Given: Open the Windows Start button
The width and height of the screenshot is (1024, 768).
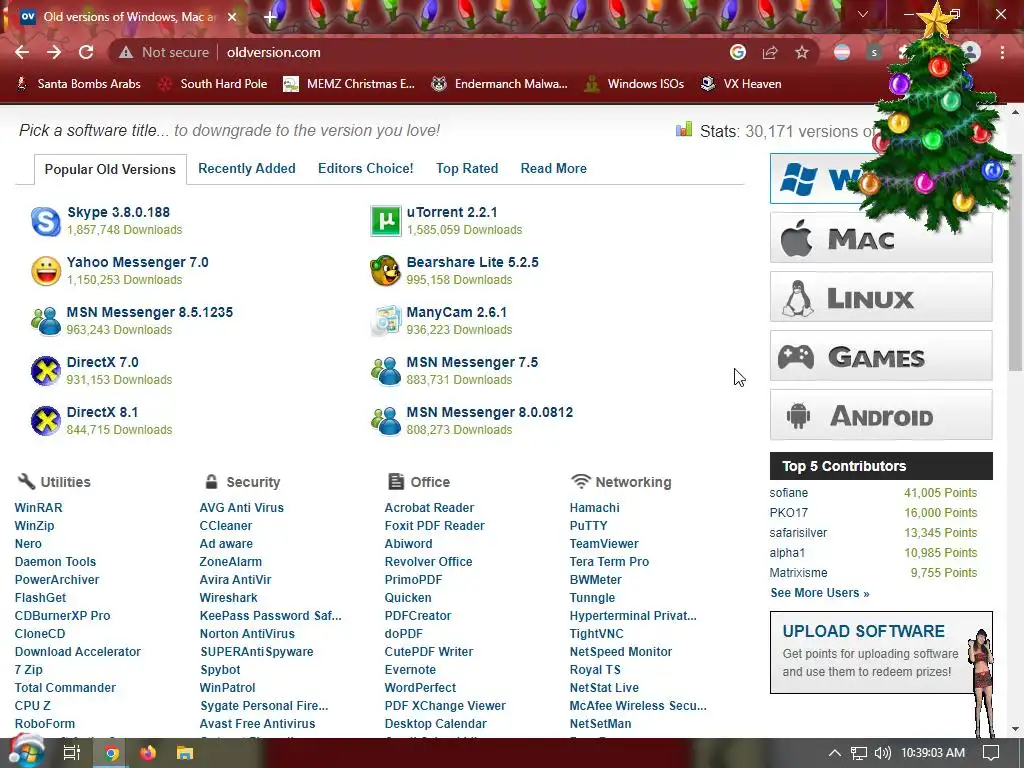Looking at the screenshot, I should 26,752.
